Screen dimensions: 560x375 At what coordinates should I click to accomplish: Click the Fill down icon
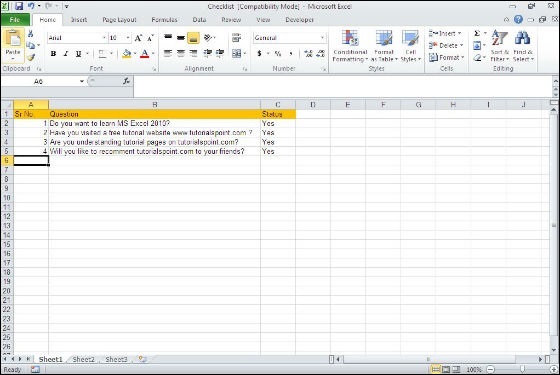click(x=477, y=46)
